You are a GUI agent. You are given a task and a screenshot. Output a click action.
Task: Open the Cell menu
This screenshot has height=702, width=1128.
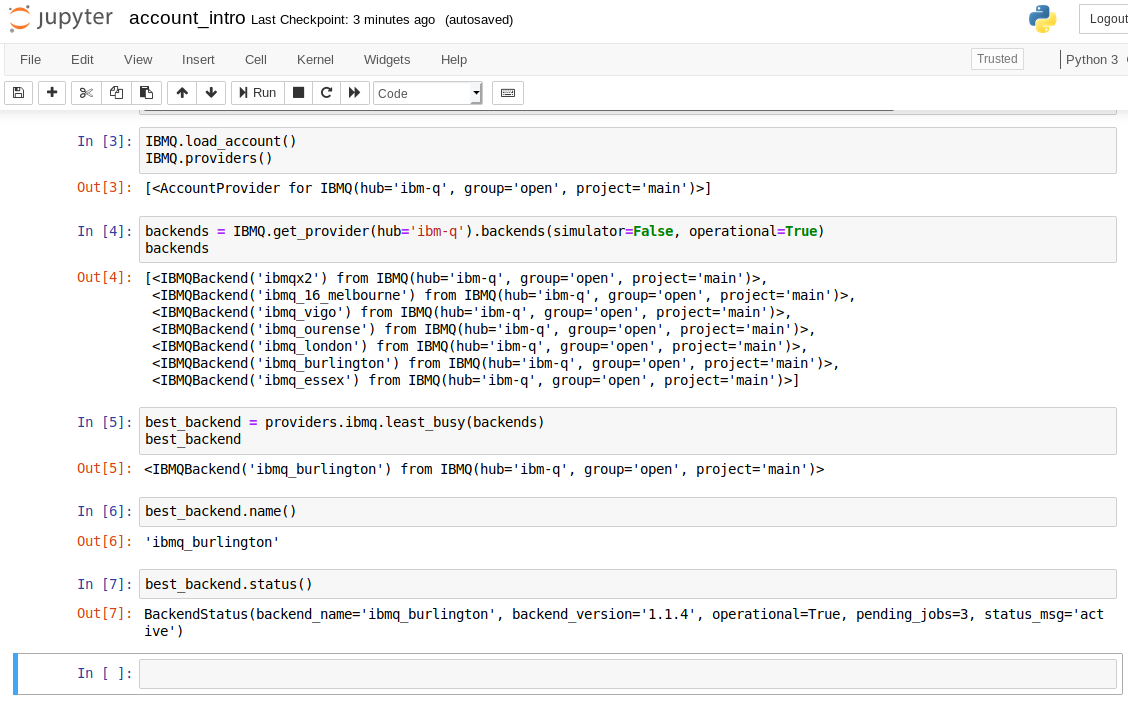[256, 60]
